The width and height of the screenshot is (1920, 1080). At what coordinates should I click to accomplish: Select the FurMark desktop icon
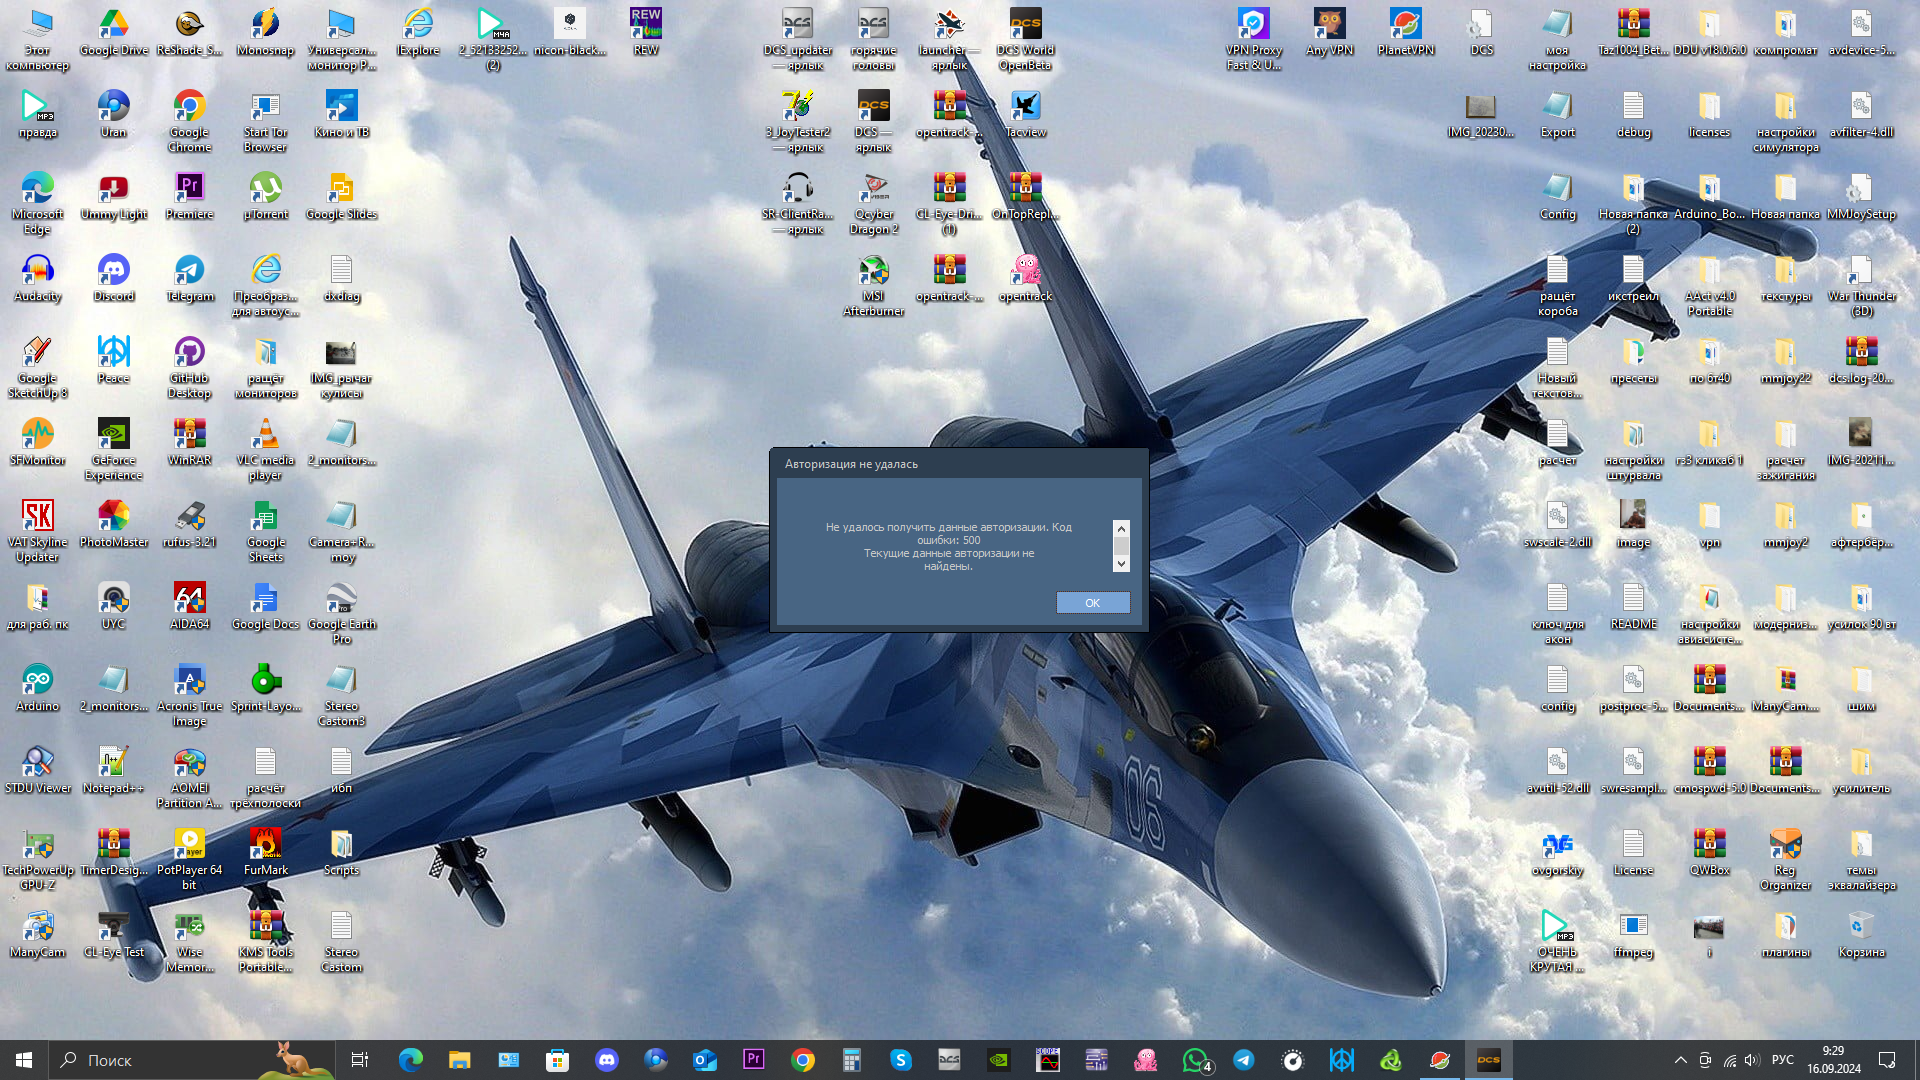tap(265, 852)
